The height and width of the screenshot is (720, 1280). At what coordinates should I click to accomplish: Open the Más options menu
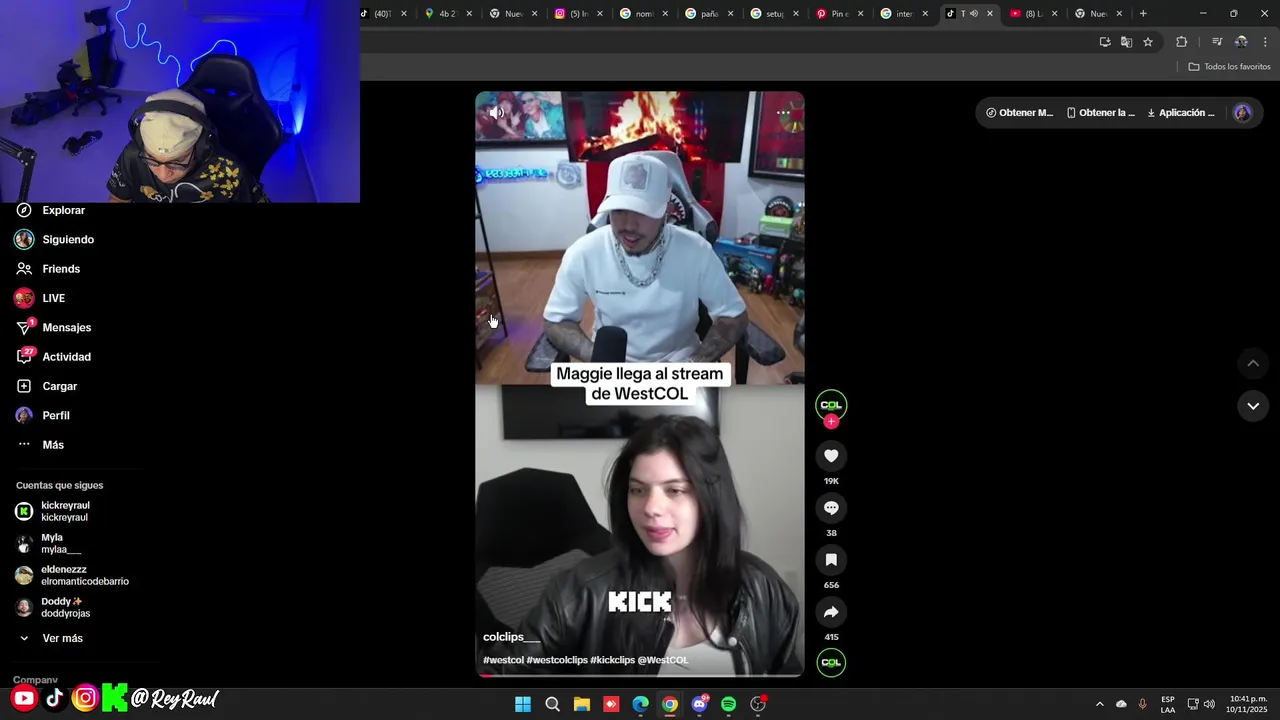[x=41, y=444]
